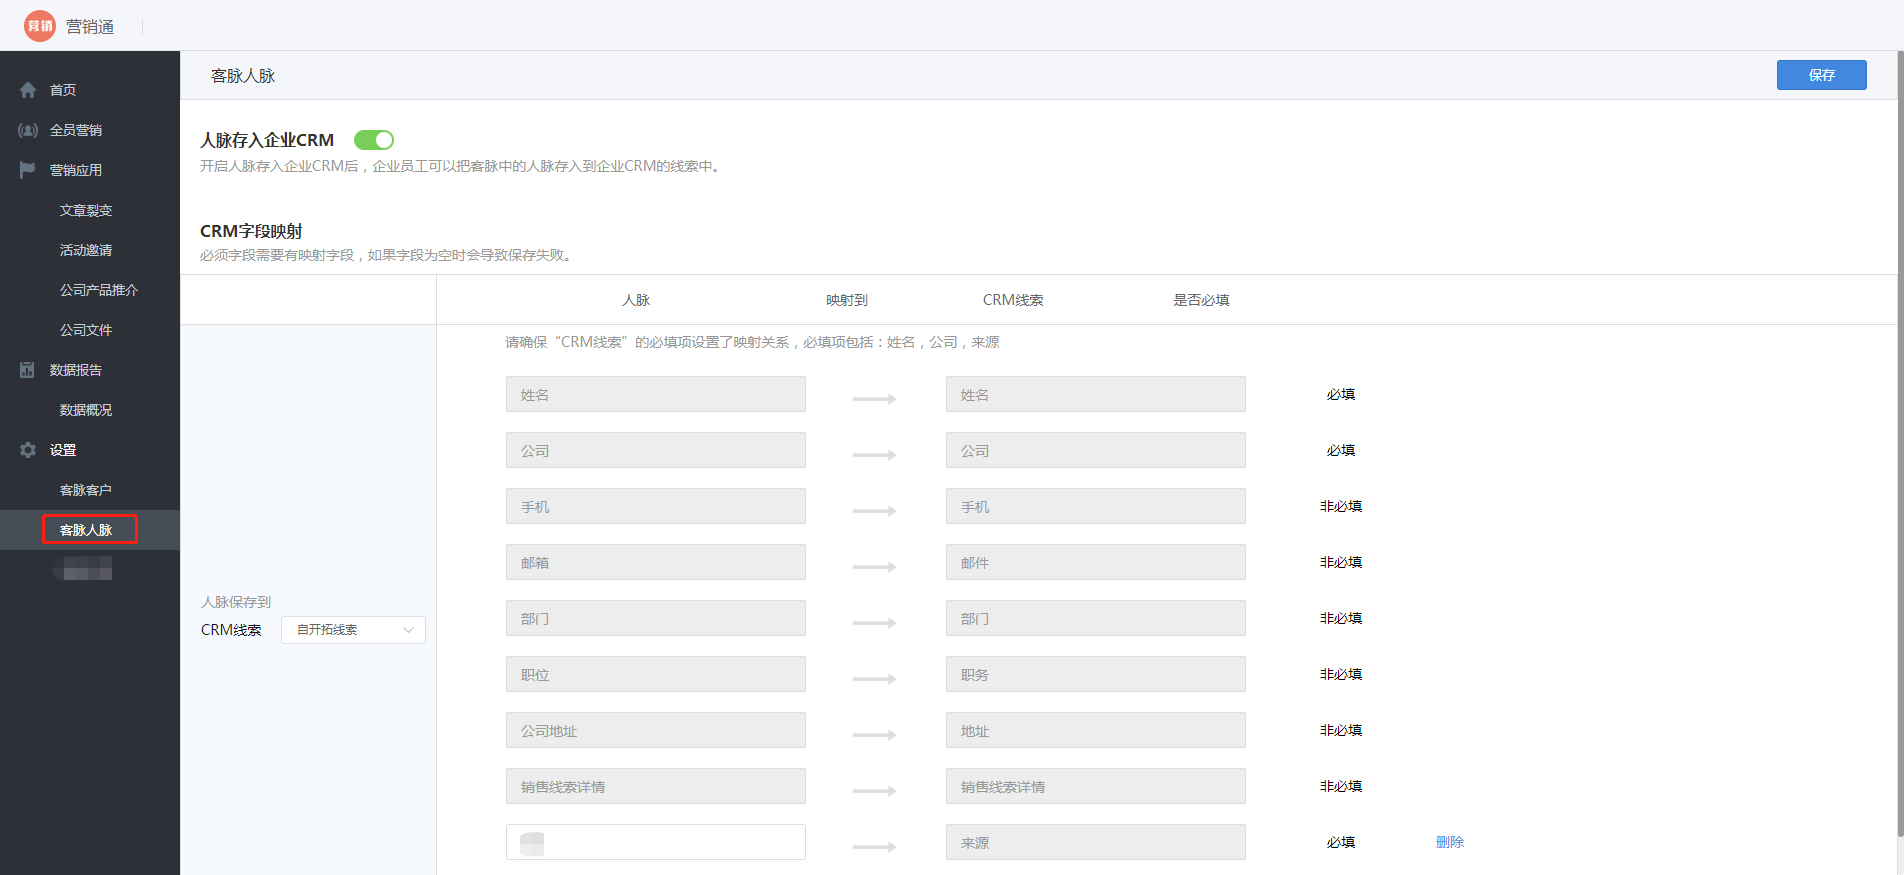Click the 全员营销 people icon
This screenshot has height=875, width=1904.
(28, 130)
